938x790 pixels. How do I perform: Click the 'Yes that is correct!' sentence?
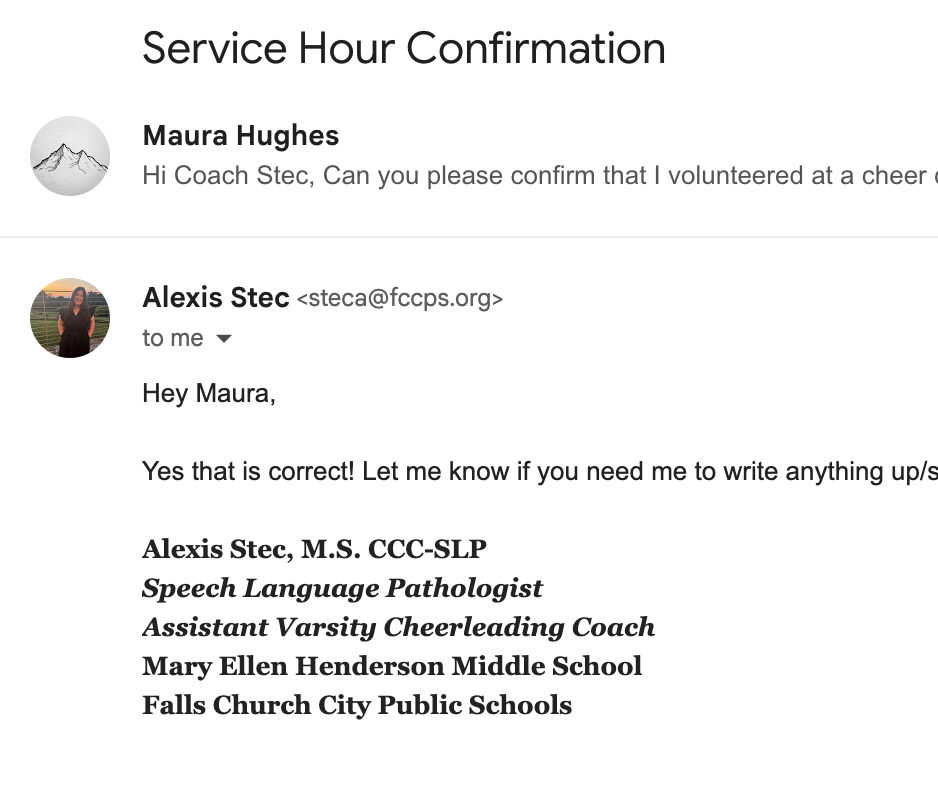click(247, 471)
